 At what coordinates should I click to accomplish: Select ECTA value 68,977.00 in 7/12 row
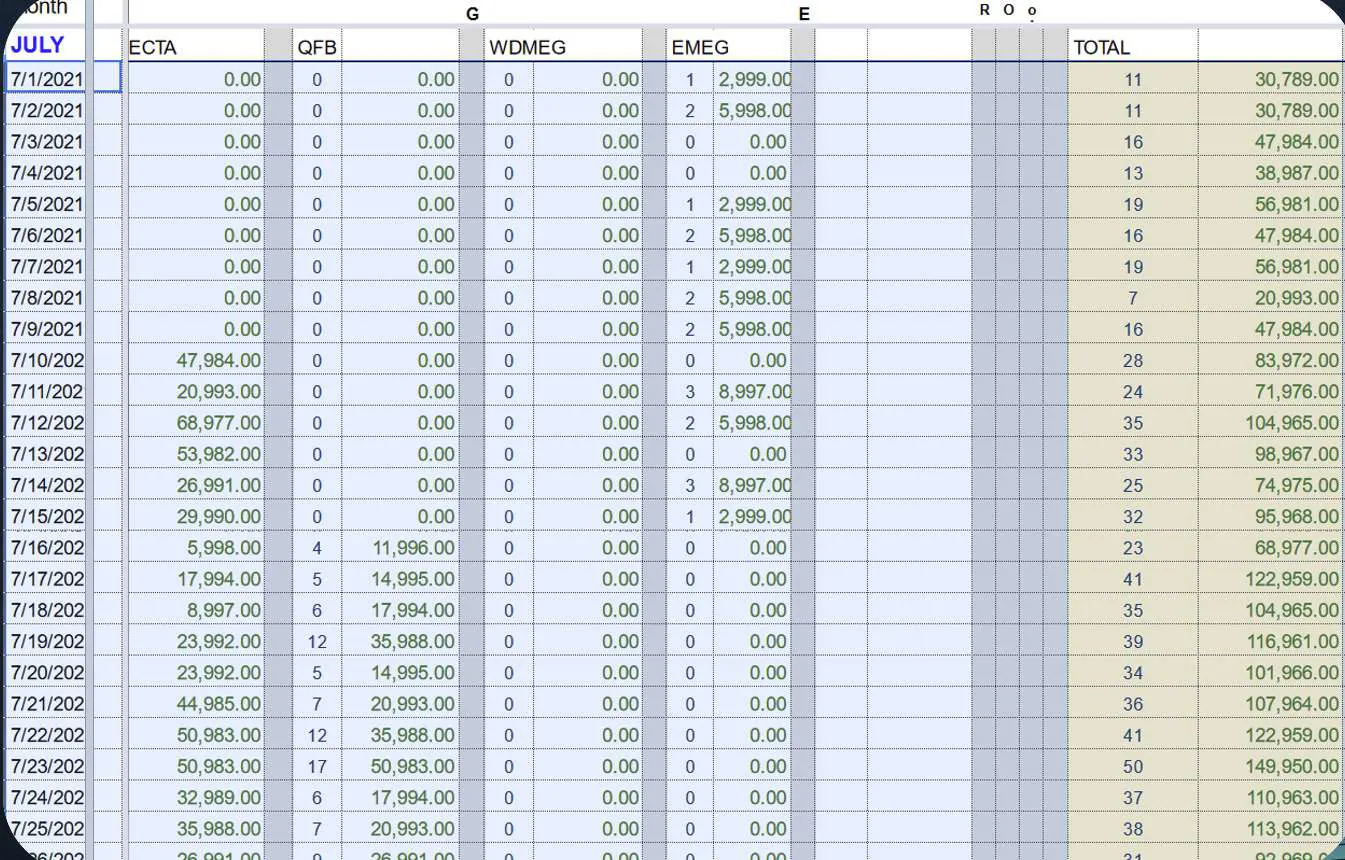[x=196, y=423]
